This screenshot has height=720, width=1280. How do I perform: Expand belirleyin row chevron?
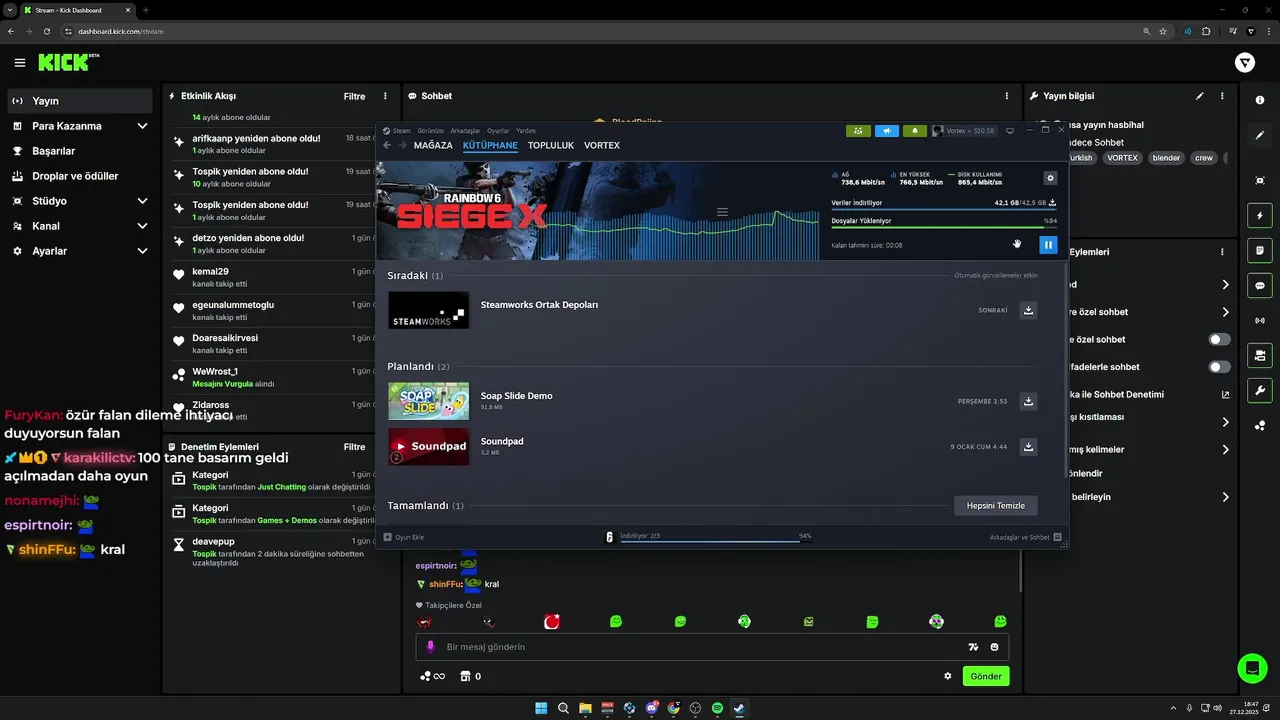click(1226, 497)
